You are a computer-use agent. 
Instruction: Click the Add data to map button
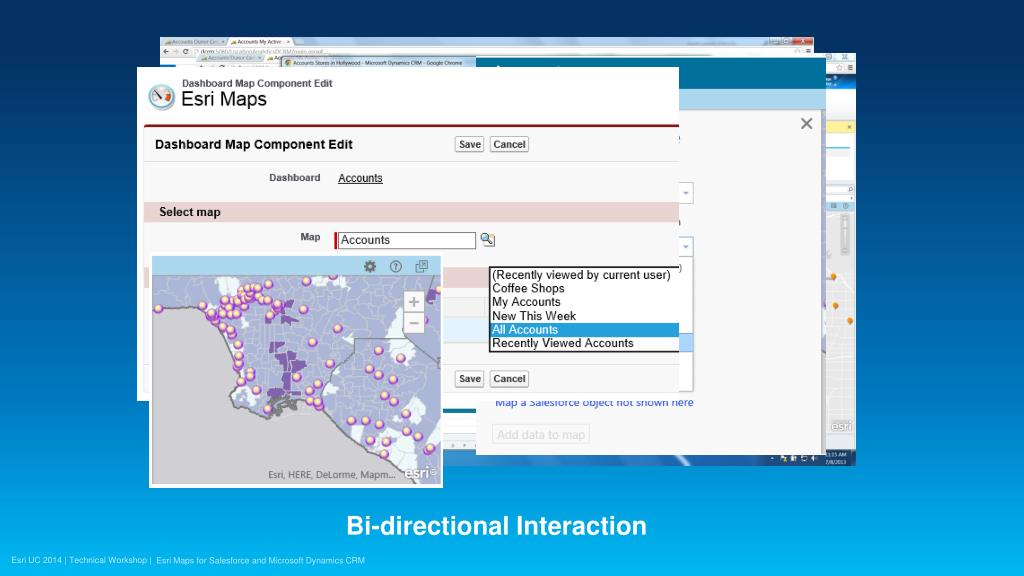coord(541,434)
